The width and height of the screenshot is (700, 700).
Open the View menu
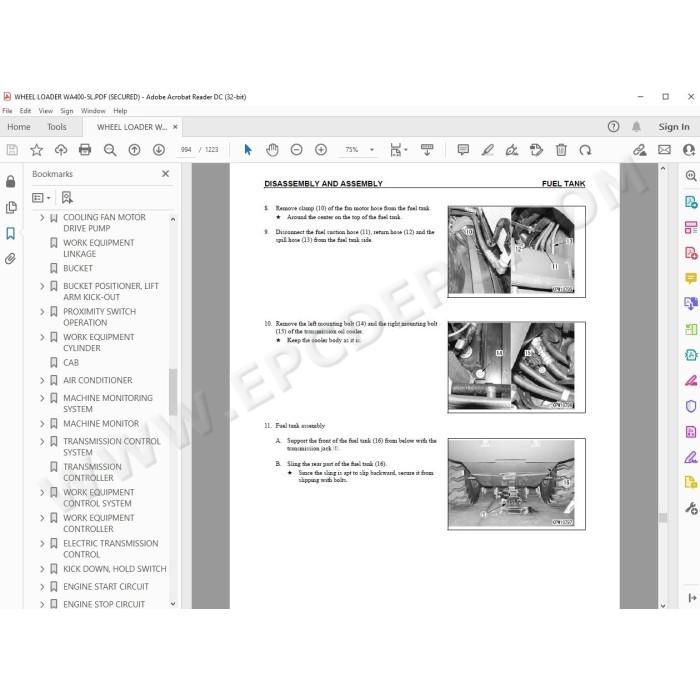tap(46, 111)
